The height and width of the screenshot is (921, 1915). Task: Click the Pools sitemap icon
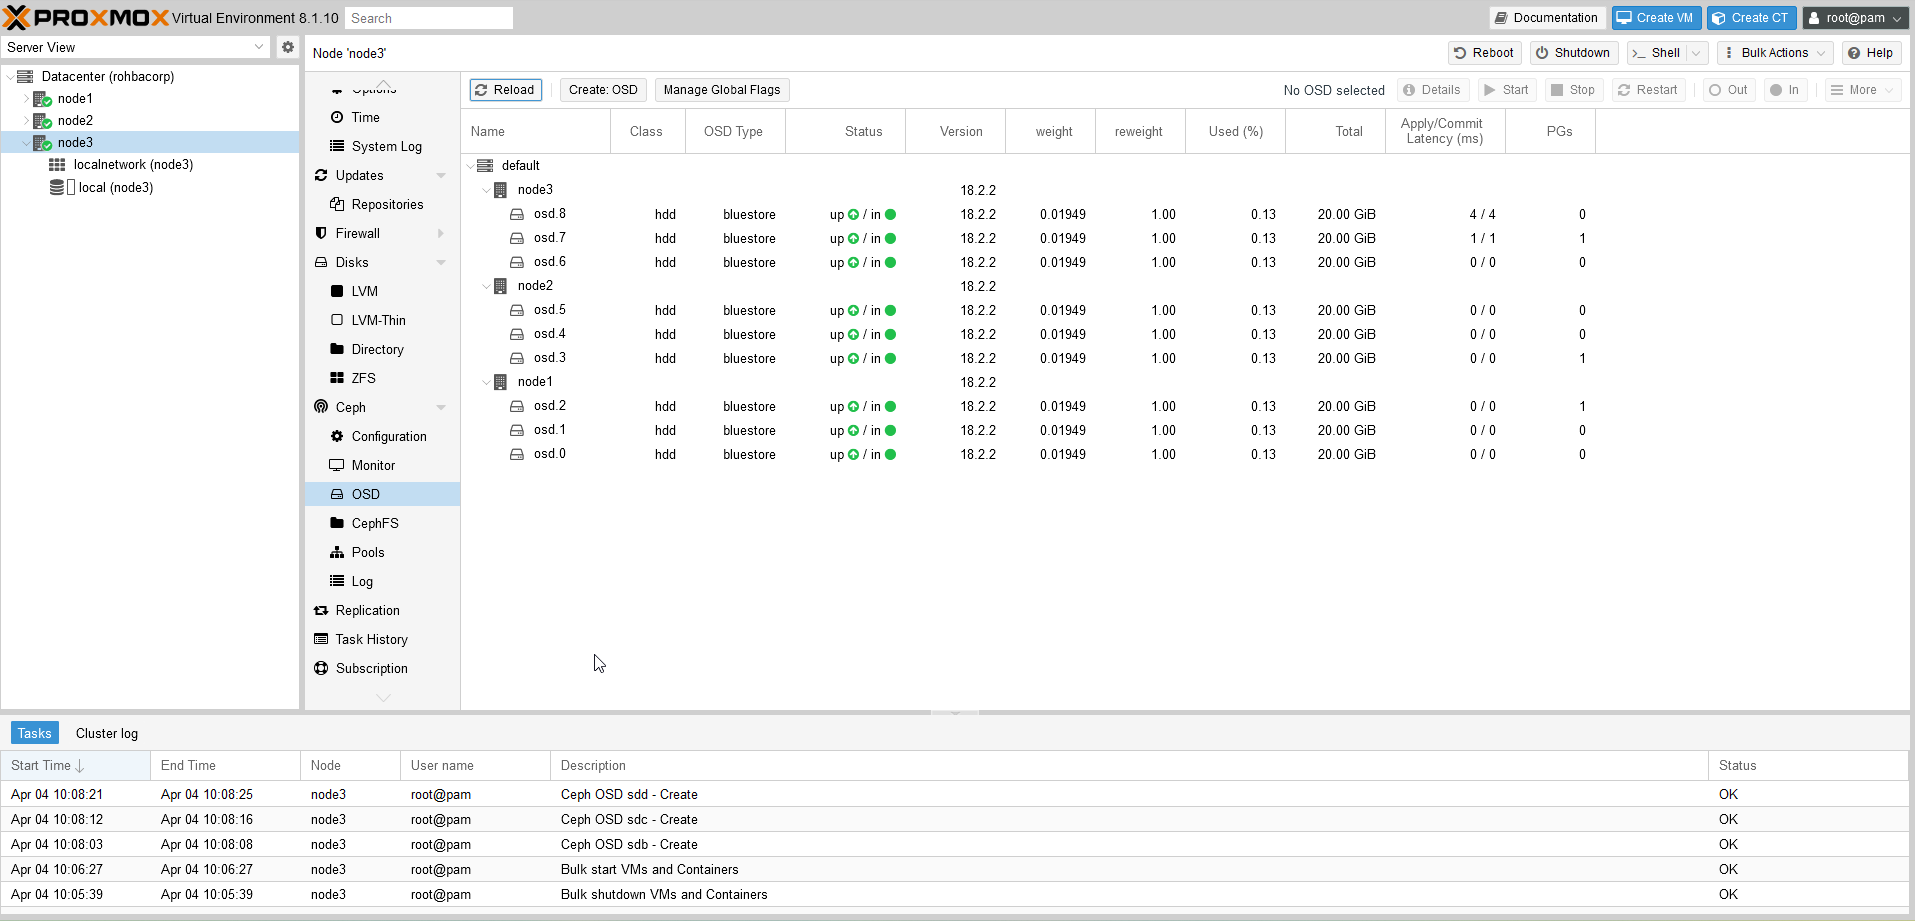[337, 552]
